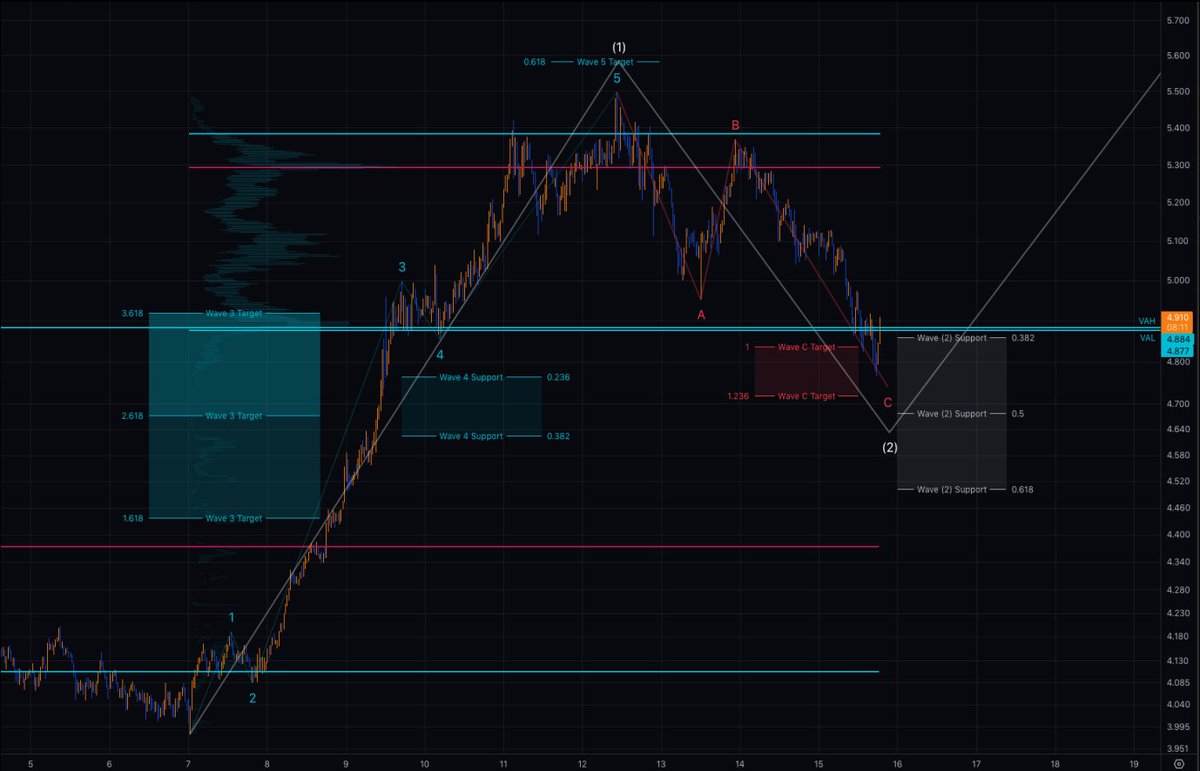Select 'Wave 4 Support' label at 0.382
The image size is (1200, 771).
pyautogui.click(x=471, y=436)
